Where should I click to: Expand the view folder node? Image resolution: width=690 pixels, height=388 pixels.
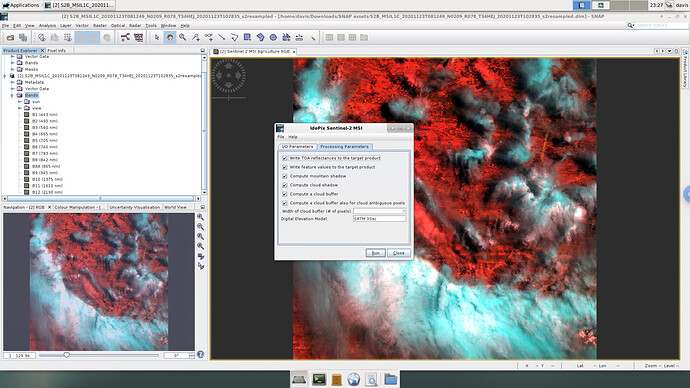point(20,108)
